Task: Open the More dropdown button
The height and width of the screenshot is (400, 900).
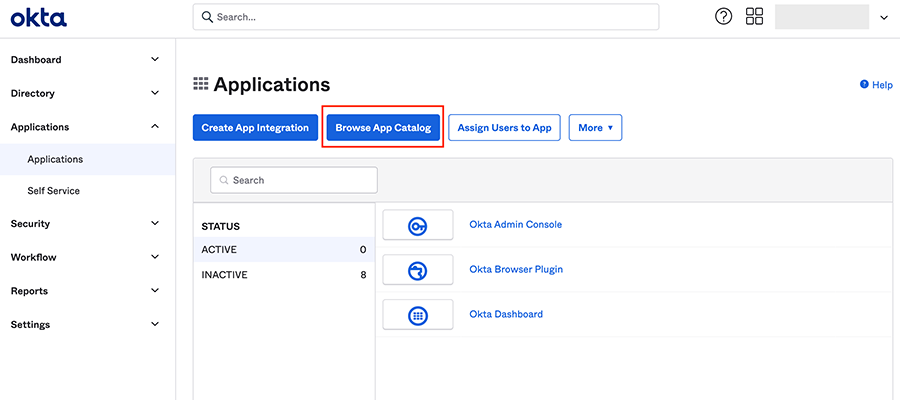Action: (595, 128)
